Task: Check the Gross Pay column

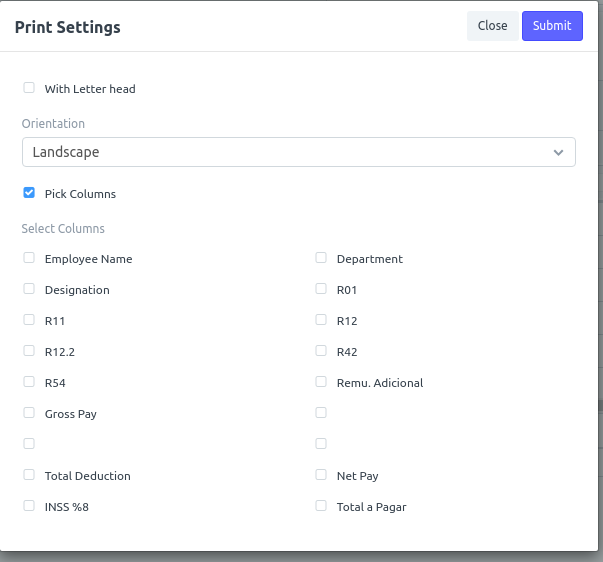Action: pyautogui.click(x=29, y=413)
